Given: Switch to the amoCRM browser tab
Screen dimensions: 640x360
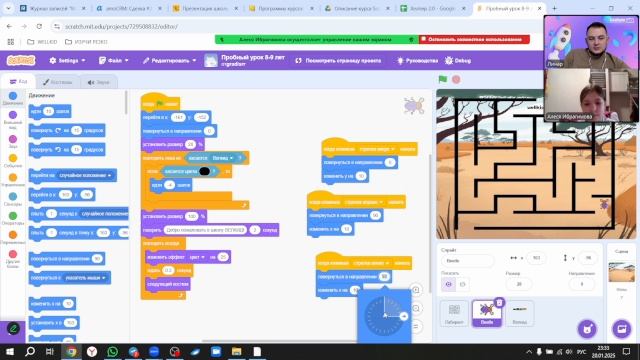Looking at the screenshot, I should [128, 8].
